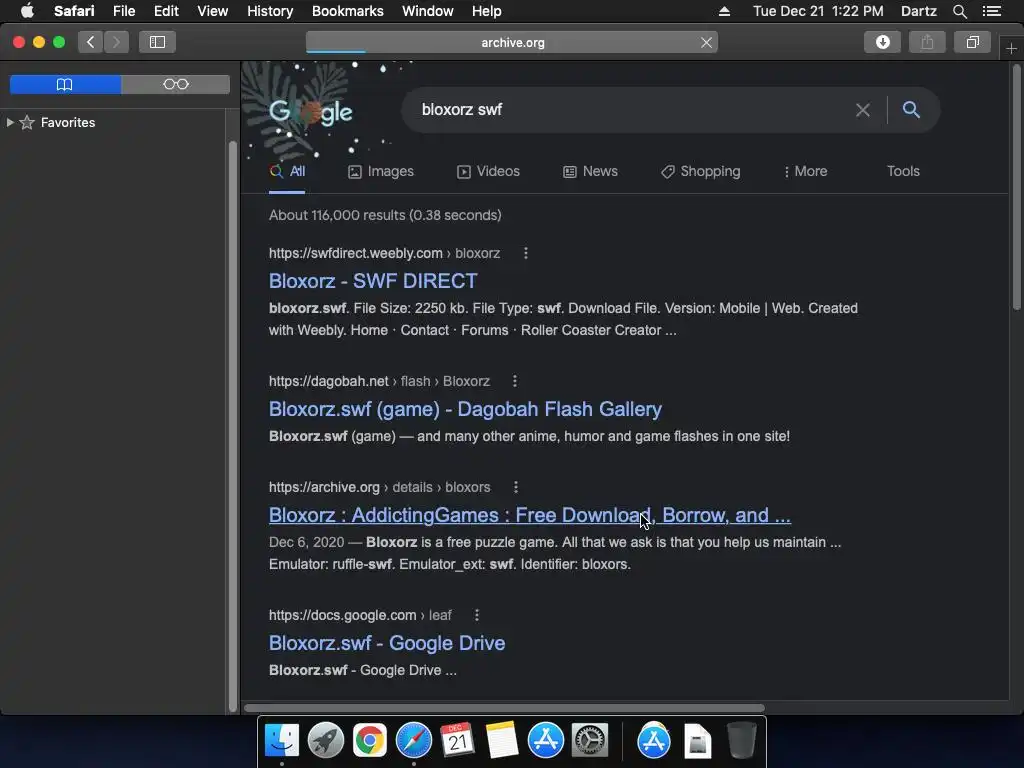The height and width of the screenshot is (768, 1024).
Task: Click Safari compass icon in Dock
Action: pos(413,741)
